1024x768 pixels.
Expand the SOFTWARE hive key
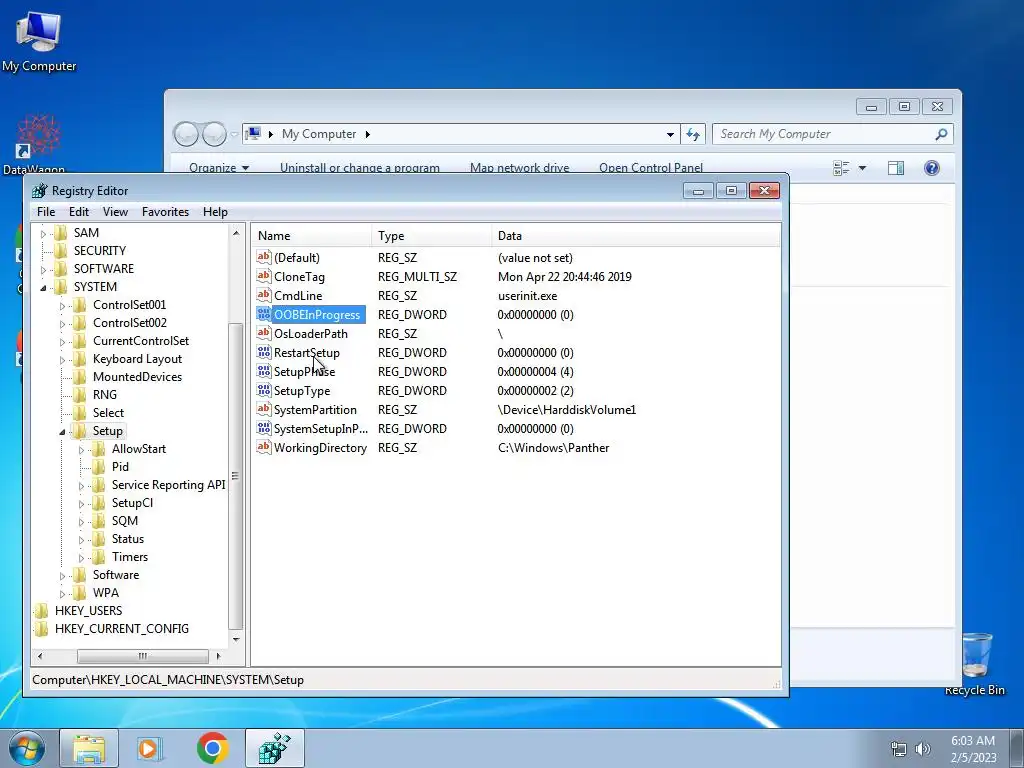pos(43,269)
